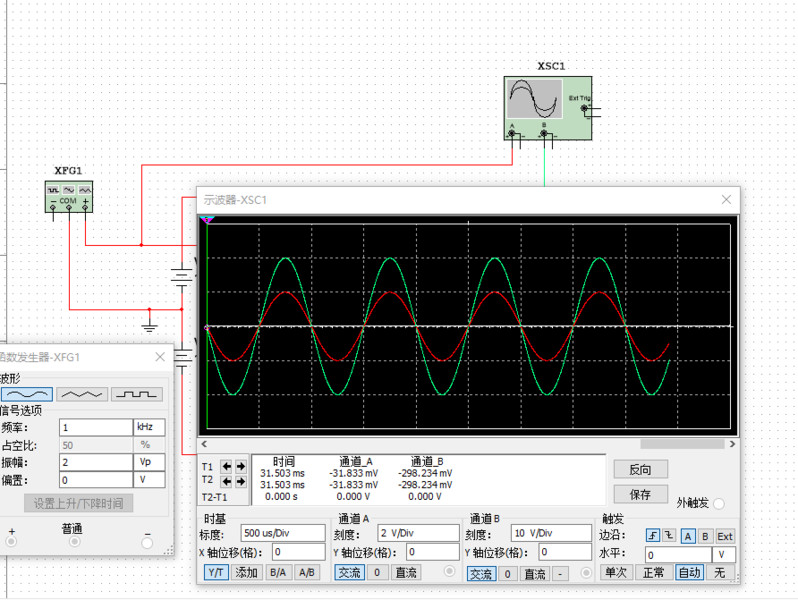Toggle the external trigger (外触发) radio button

click(x=719, y=504)
